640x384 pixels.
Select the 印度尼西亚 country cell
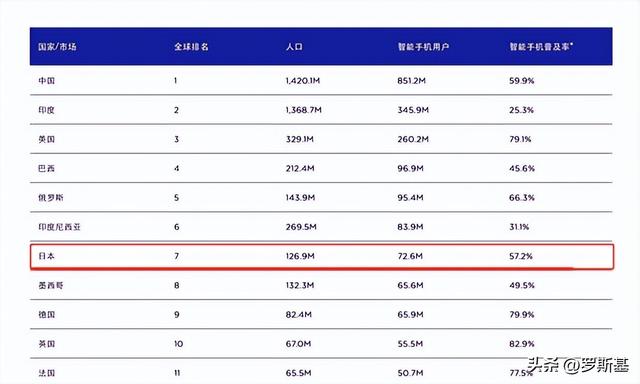pyautogui.click(x=60, y=227)
